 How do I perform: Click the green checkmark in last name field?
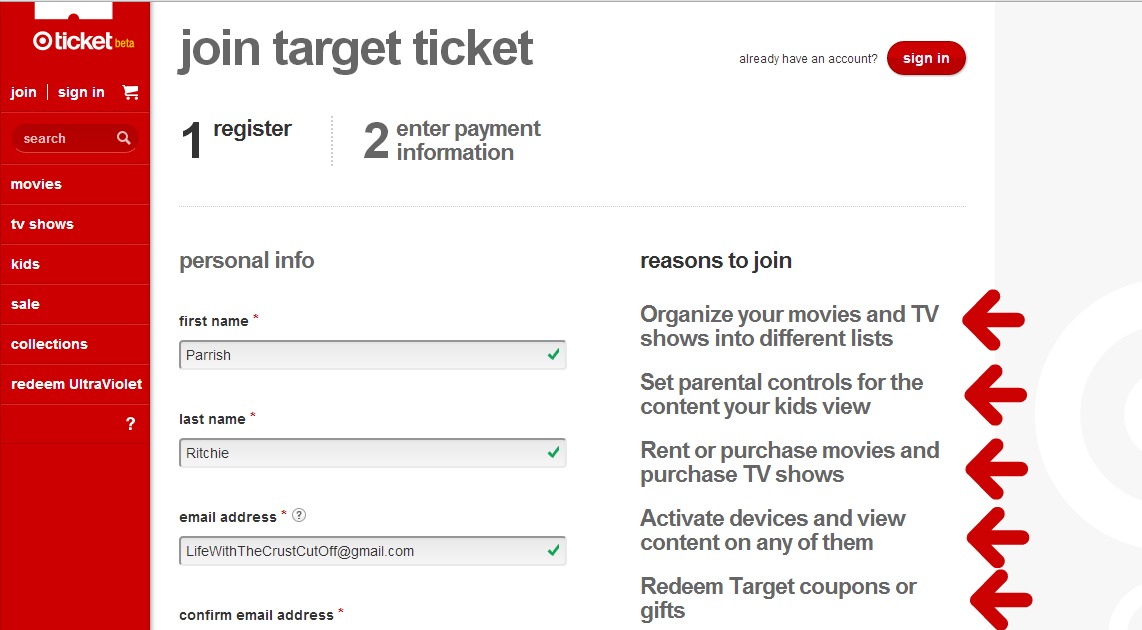(x=553, y=453)
